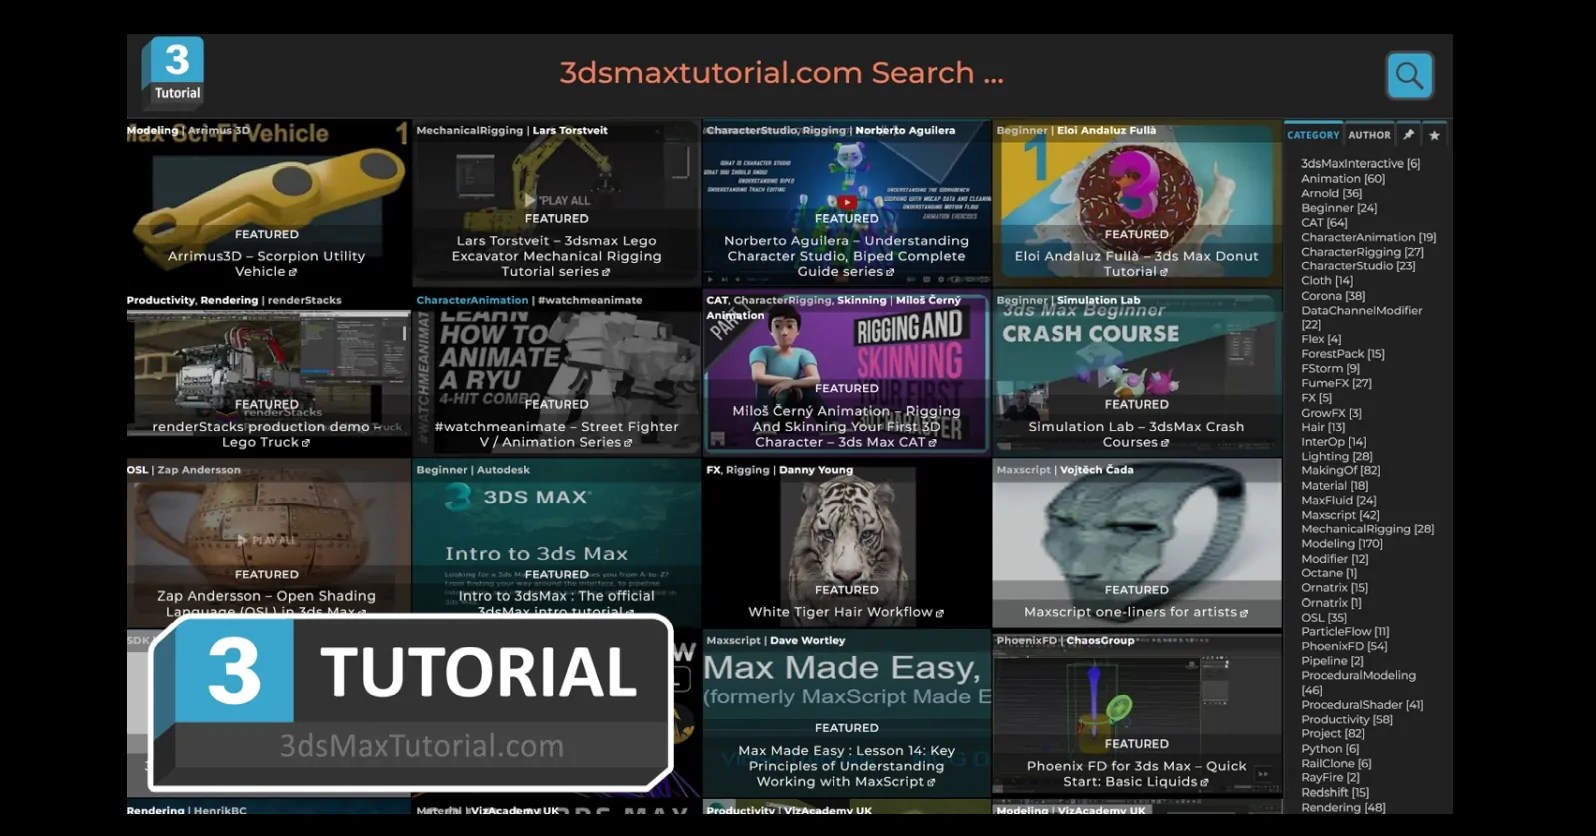Click the Norberto Aguilera author tag
The width and height of the screenshot is (1596, 836).
pyautogui.click(x=905, y=131)
